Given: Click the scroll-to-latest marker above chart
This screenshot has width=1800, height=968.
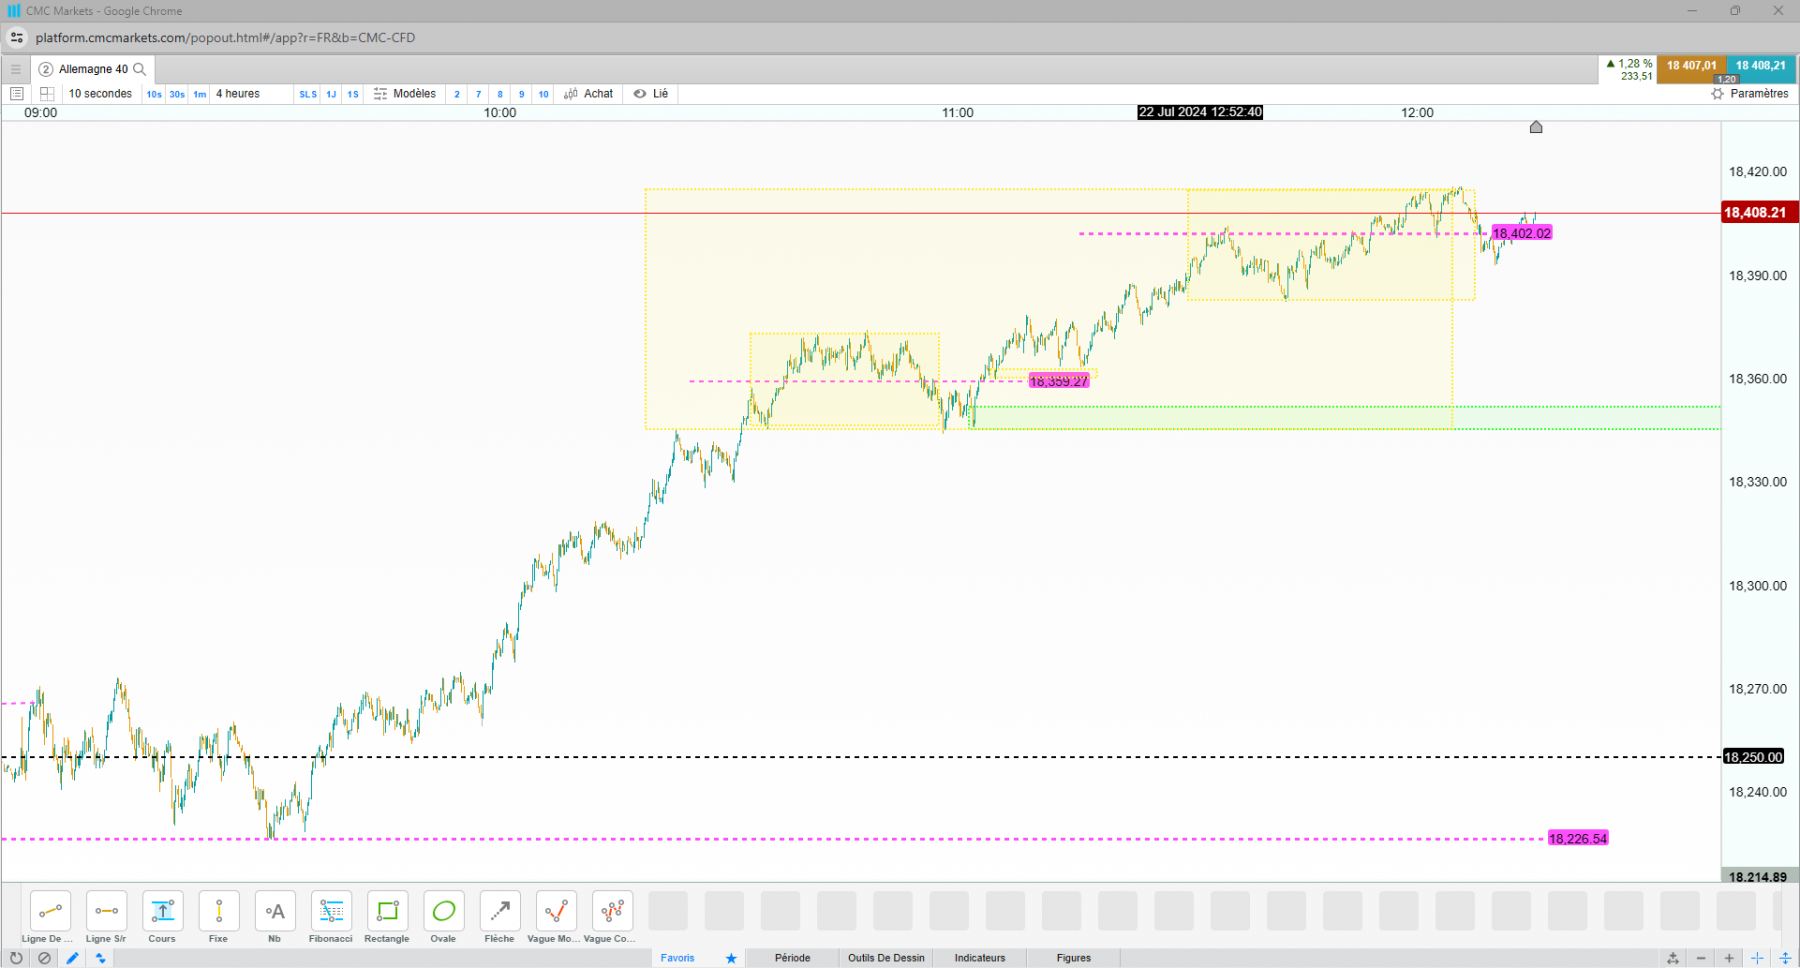Looking at the screenshot, I should 1536,127.
